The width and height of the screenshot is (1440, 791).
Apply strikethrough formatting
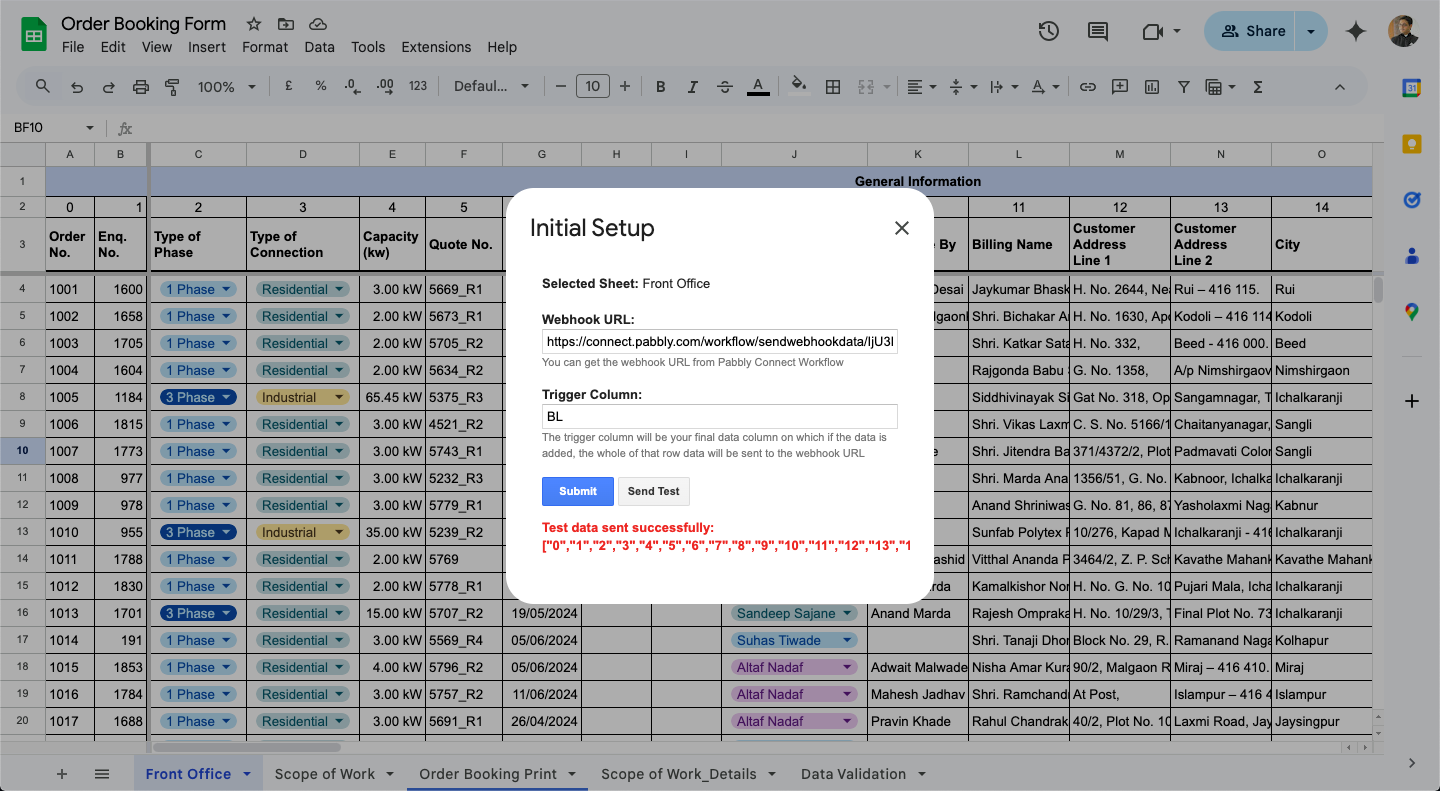725,87
